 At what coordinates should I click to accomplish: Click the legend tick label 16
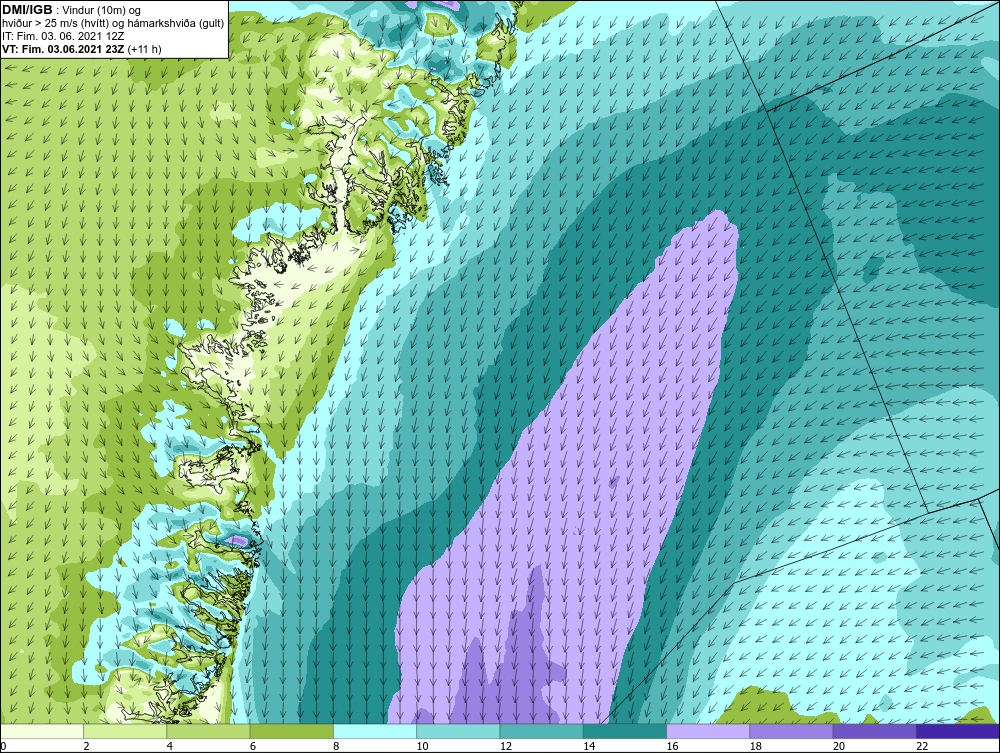coord(672,746)
